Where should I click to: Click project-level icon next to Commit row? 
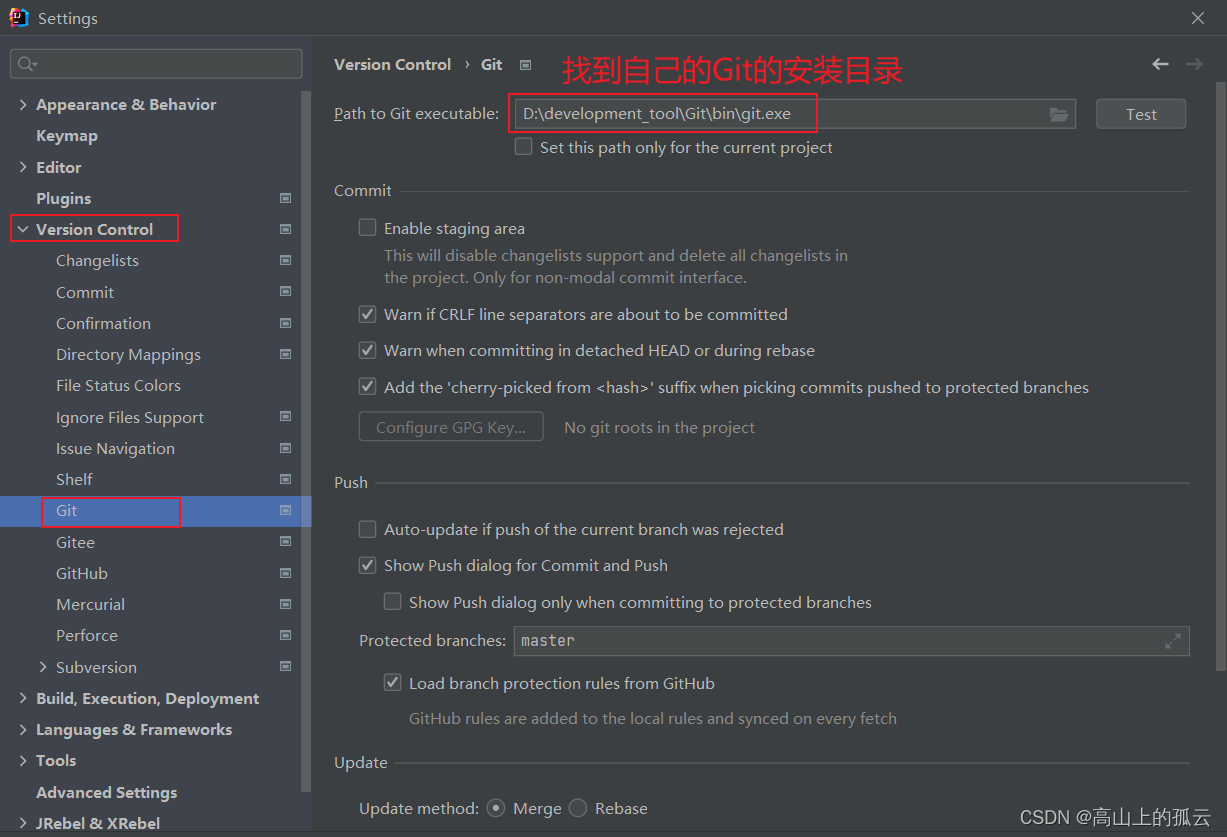pos(286,292)
